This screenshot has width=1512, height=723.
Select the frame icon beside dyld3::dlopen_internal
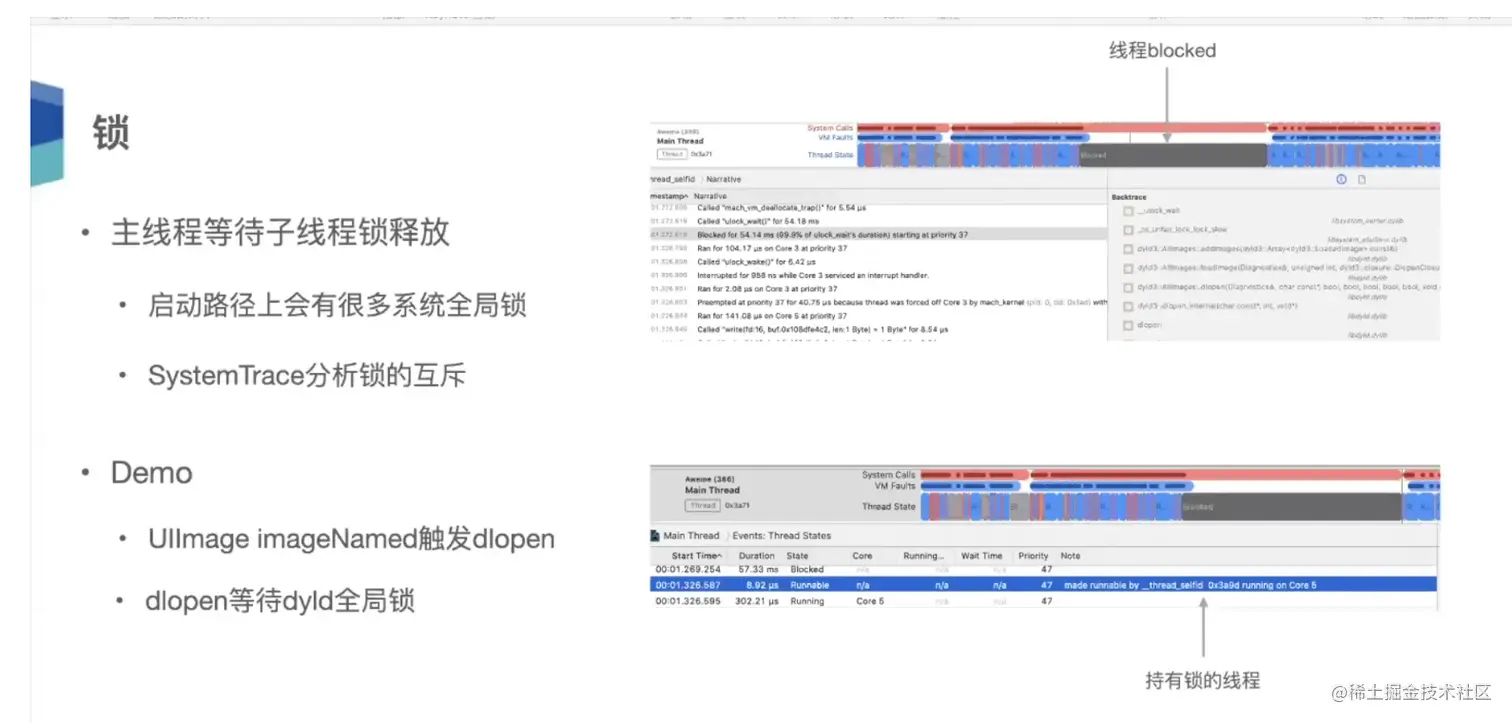pyautogui.click(x=1128, y=306)
